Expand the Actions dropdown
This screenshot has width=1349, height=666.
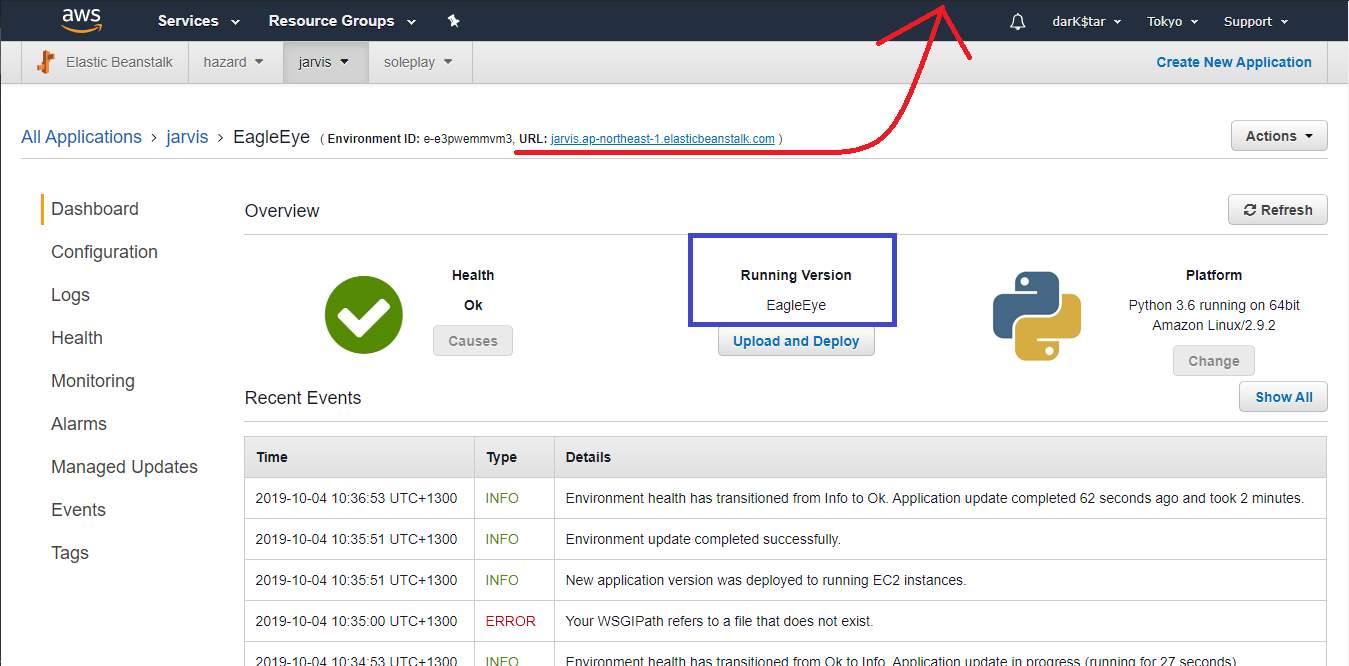1279,136
